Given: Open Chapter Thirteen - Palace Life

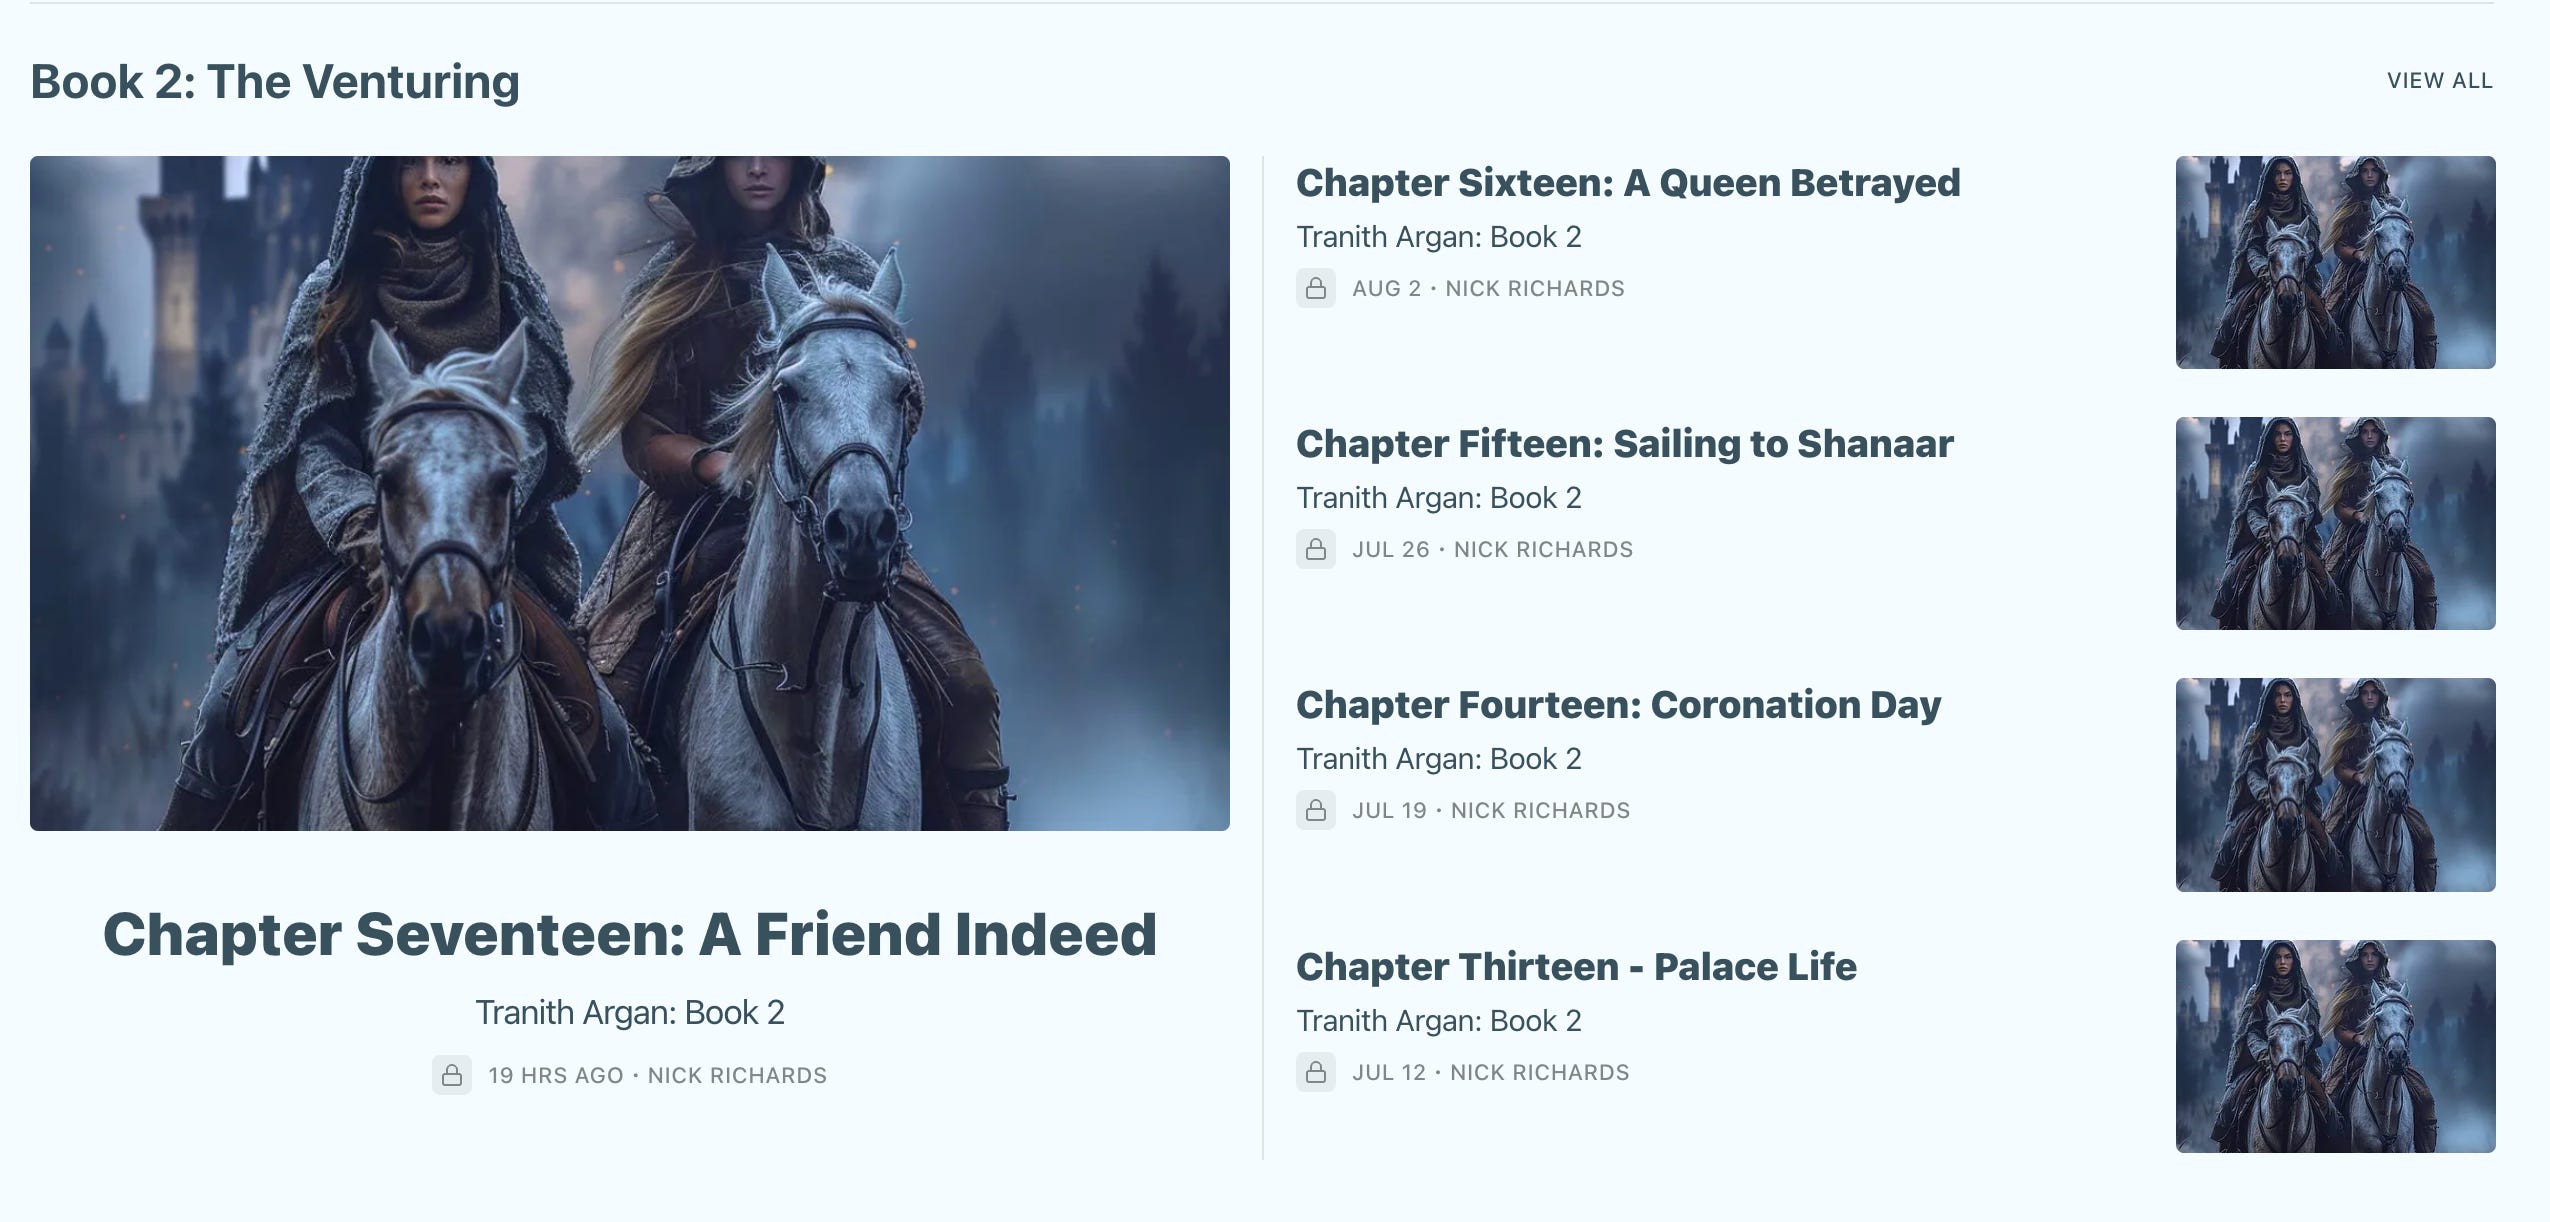Looking at the screenshot, I should (x=1576, y=967).
